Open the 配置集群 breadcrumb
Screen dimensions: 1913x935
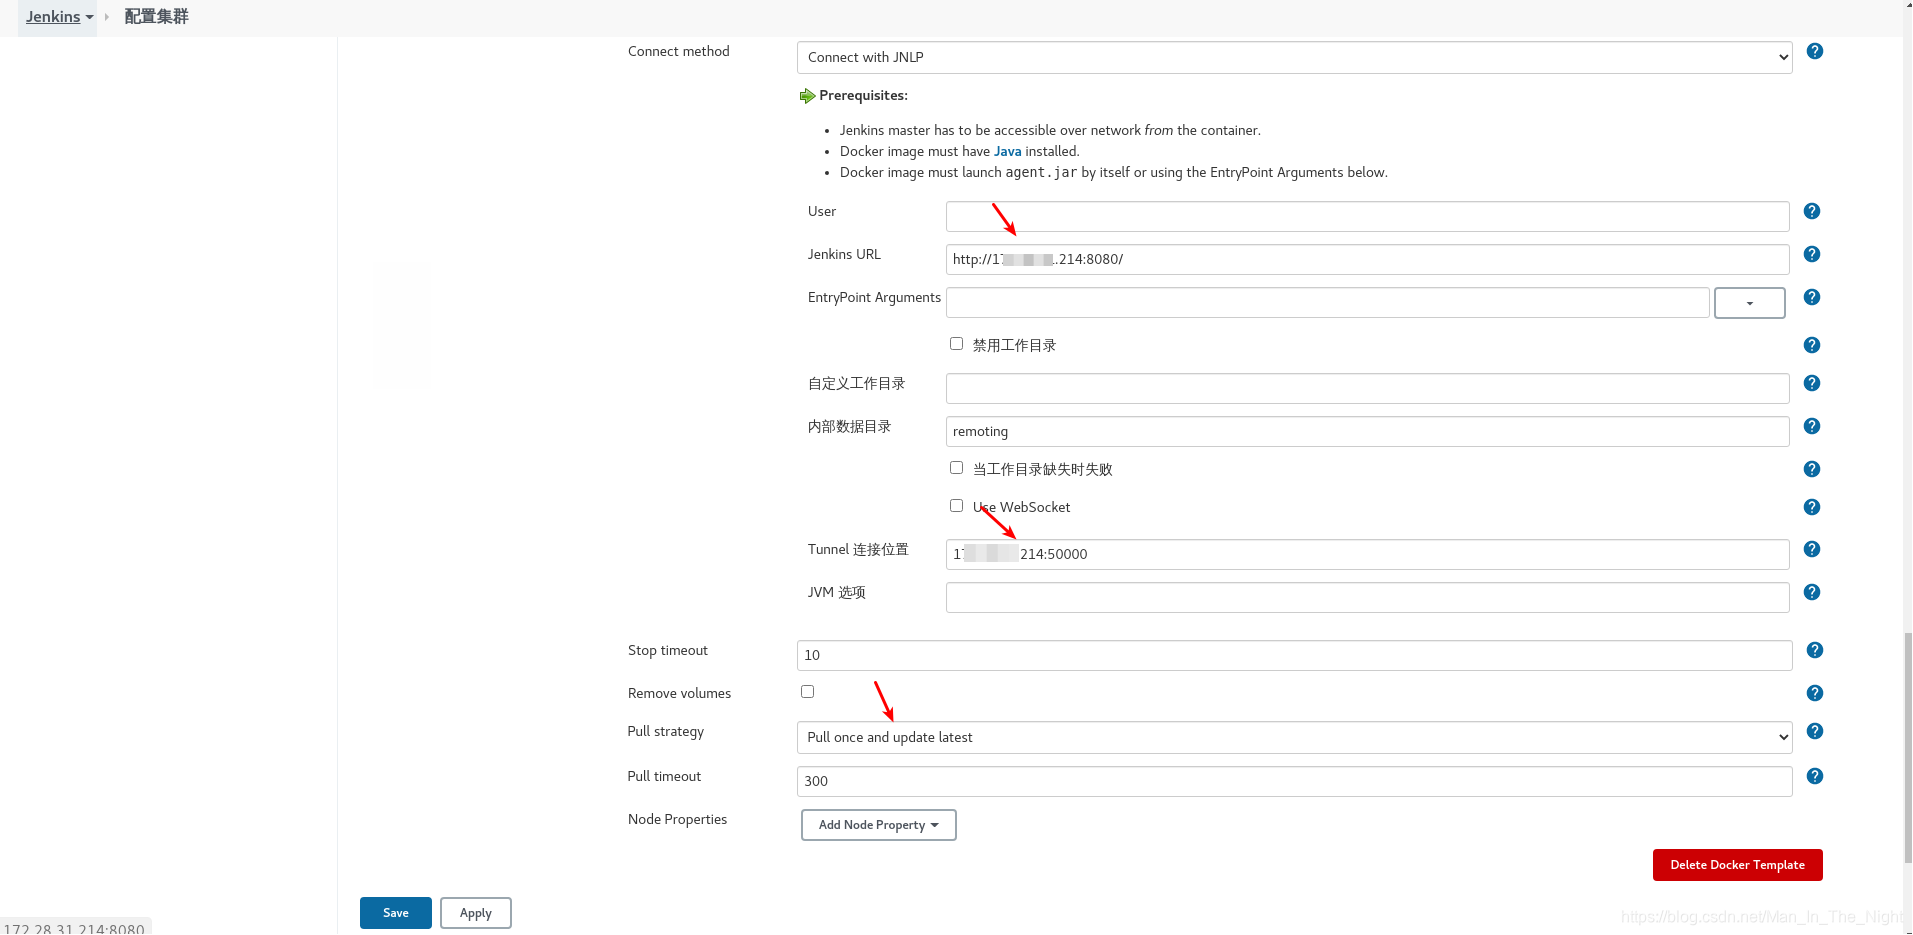click(156, 16)
